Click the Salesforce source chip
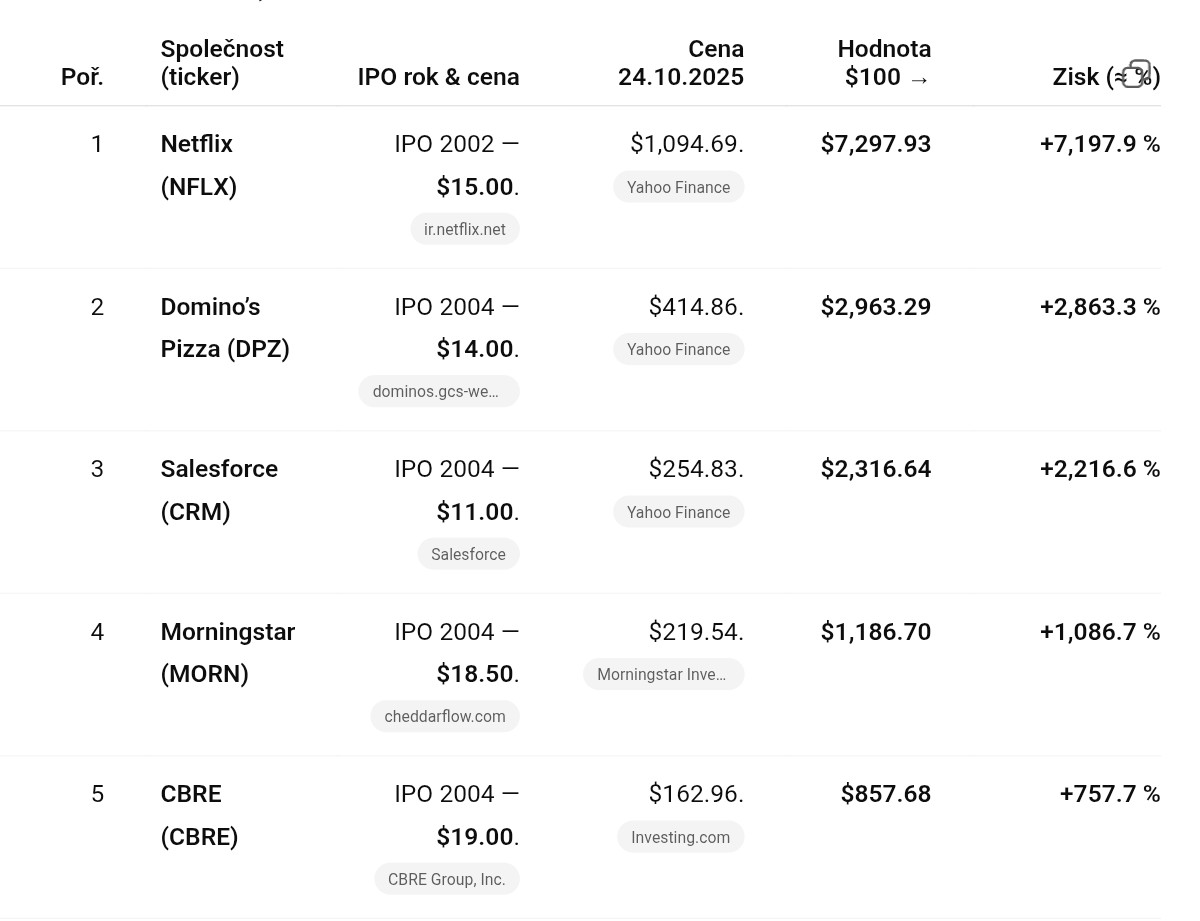This screenshot has width=1200, height=921. coord(468,554)
